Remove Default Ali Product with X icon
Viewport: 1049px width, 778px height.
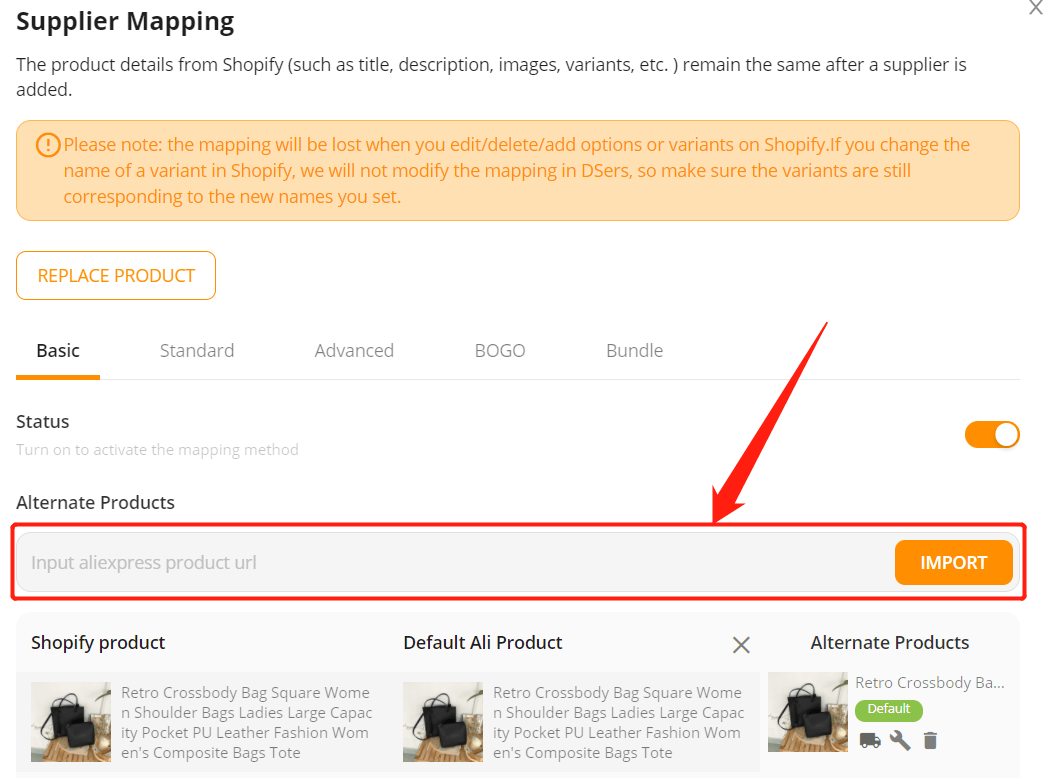coord(741,645)
